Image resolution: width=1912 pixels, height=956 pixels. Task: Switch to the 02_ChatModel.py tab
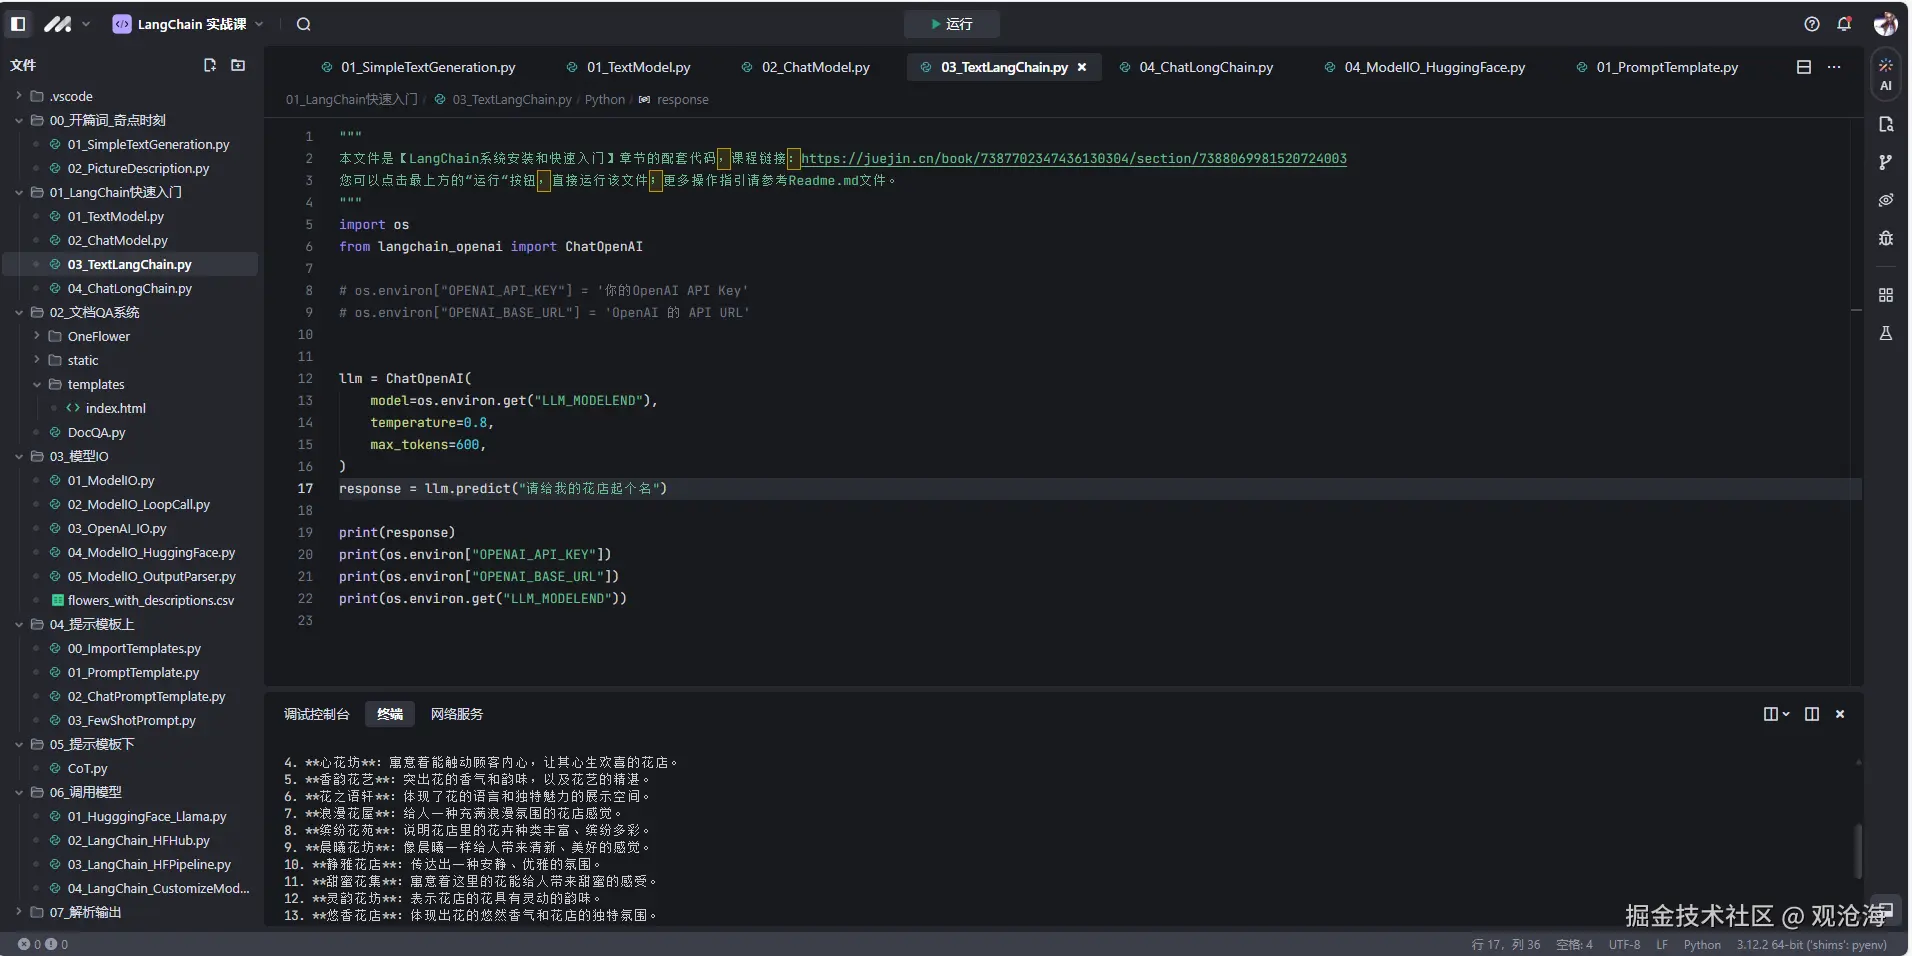coord(815,67)
